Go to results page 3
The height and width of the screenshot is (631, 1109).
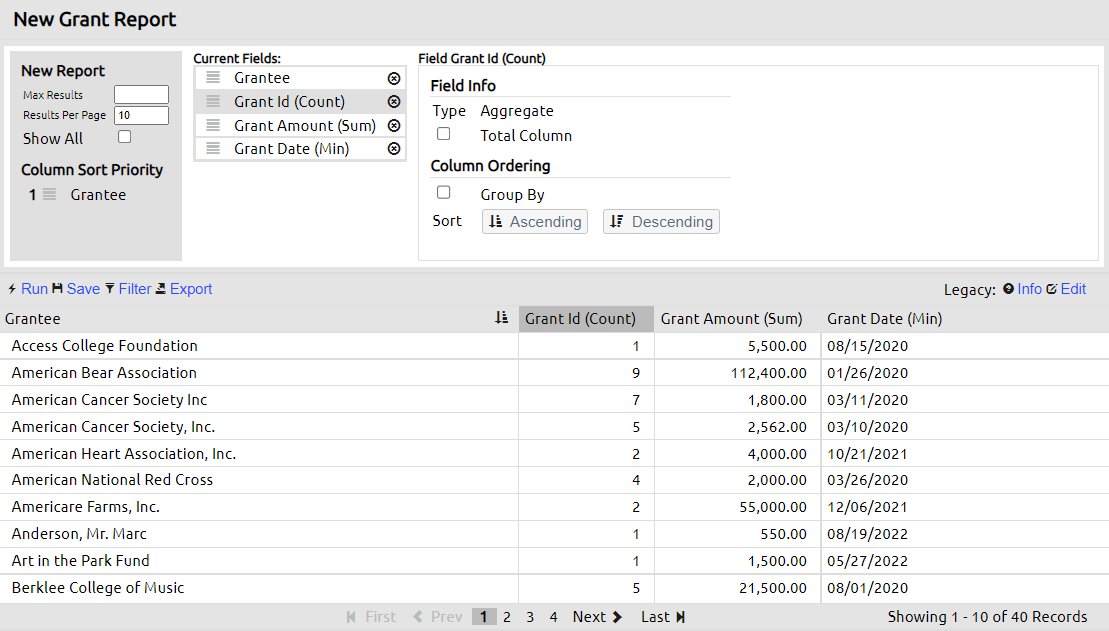click(x=530, y=617)
